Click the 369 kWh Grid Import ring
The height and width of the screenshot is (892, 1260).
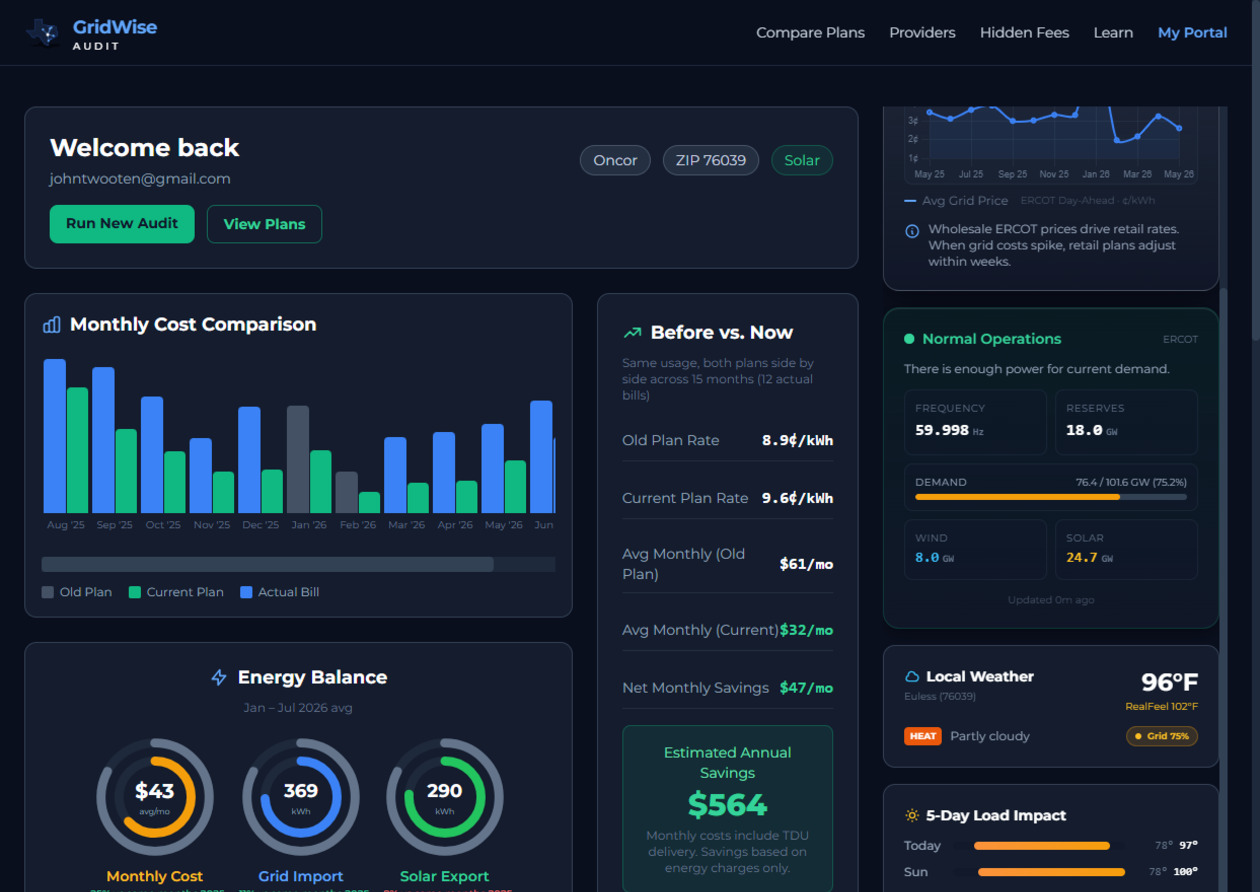point(301,797)
